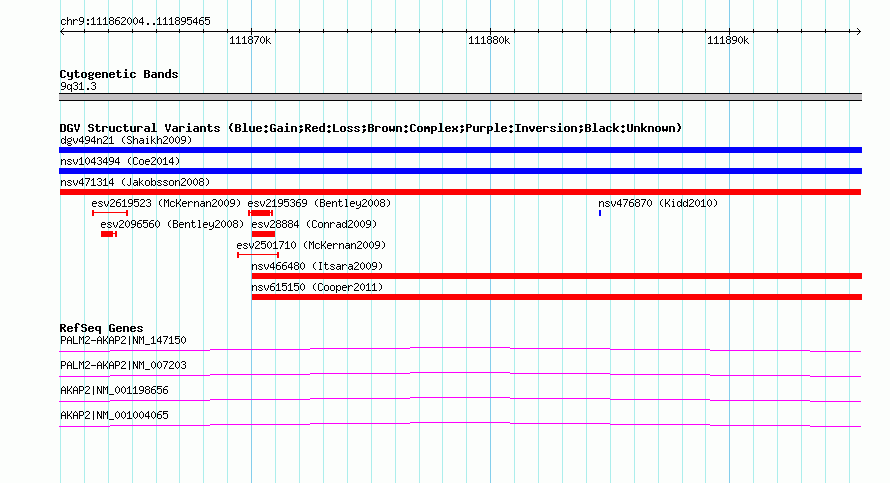Screen dimensions: 890x483
Task: Open nsv1043494 (Coe2014) variant label
Action: coord(120,161)
